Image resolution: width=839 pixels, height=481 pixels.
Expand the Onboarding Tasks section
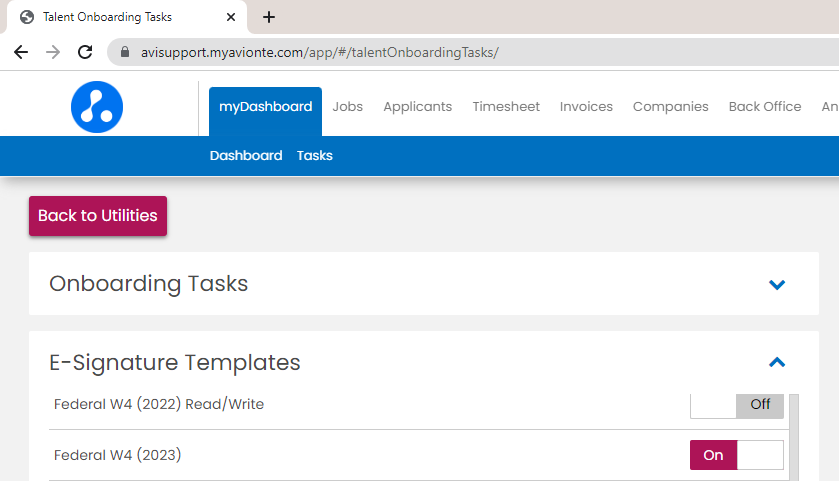(777, 284)
